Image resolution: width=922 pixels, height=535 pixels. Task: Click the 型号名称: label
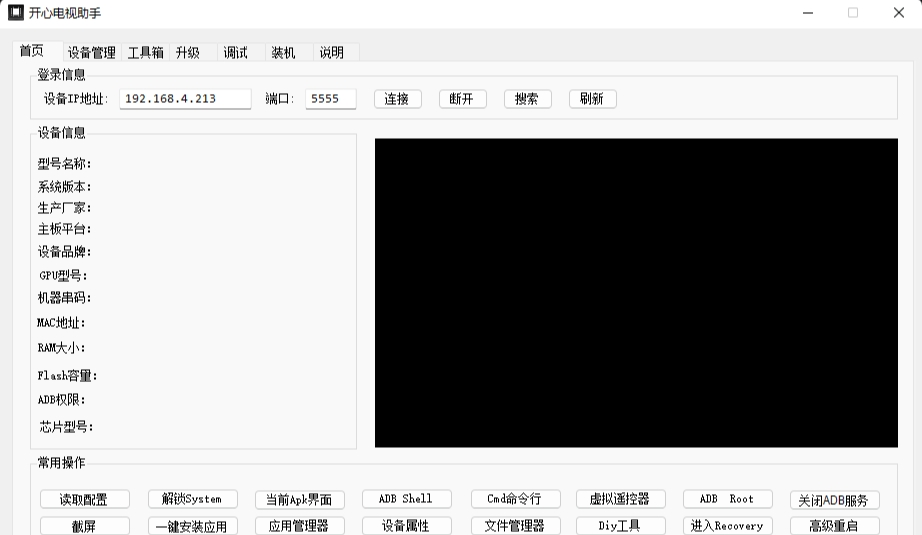65,163
